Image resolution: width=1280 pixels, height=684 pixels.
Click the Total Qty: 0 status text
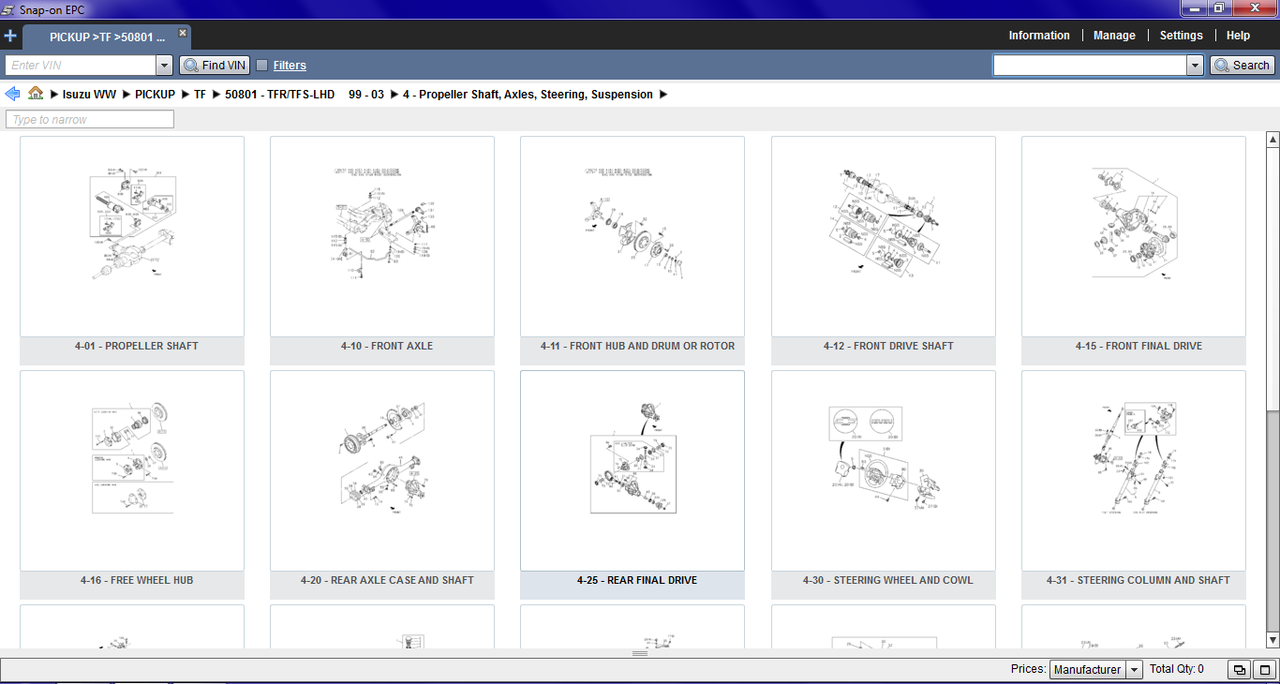click(x=1177, y=669)
